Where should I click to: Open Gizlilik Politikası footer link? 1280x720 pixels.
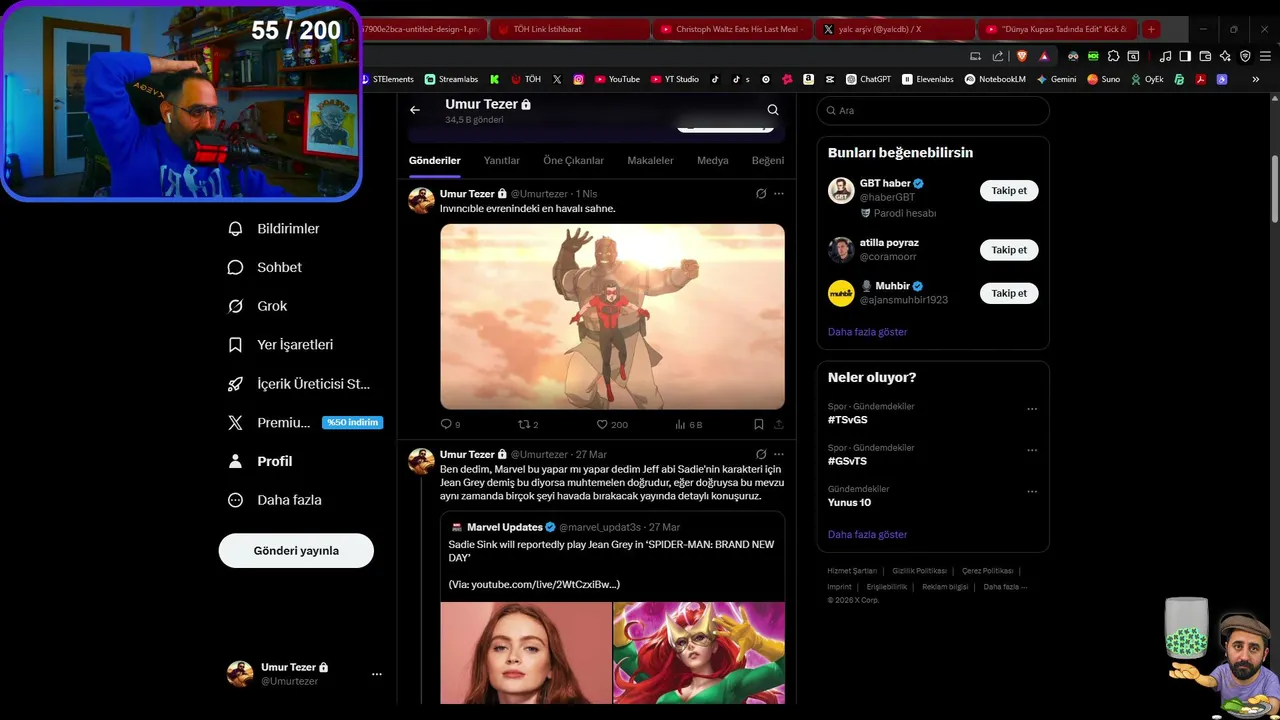tap(919, 571)
